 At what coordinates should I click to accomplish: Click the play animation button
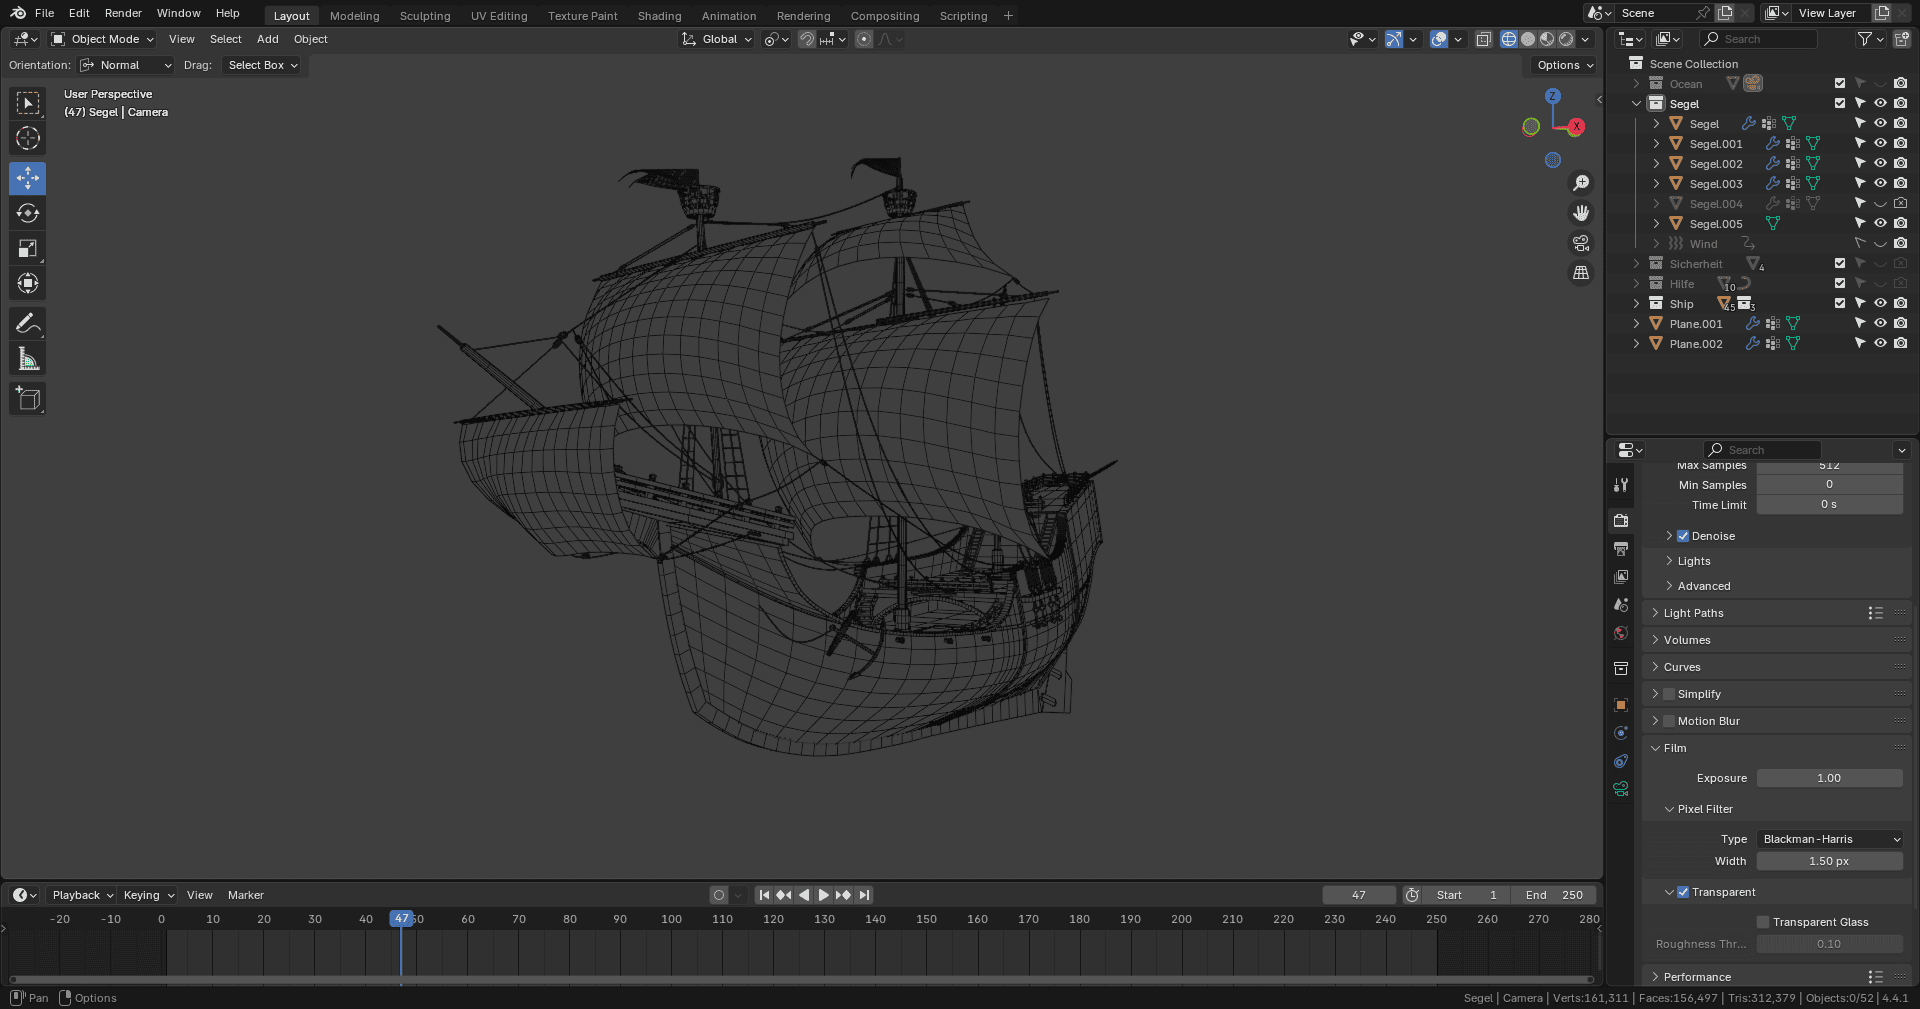click(823, 895)
